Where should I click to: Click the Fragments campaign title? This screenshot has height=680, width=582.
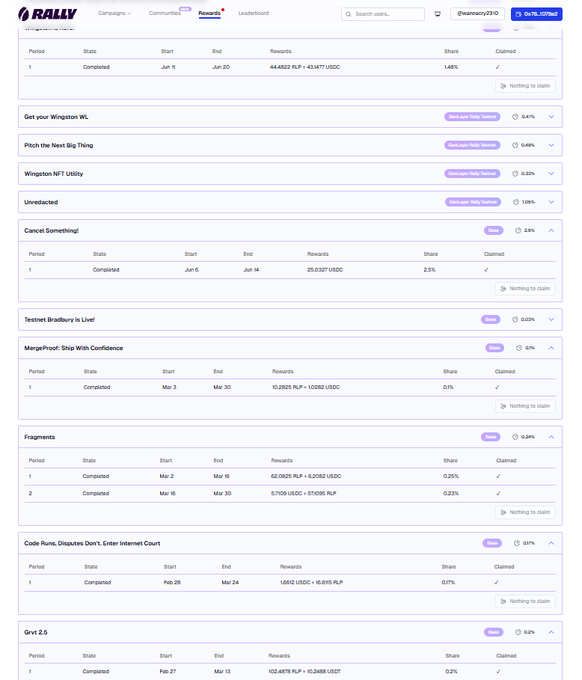click(x=39, y=437)
